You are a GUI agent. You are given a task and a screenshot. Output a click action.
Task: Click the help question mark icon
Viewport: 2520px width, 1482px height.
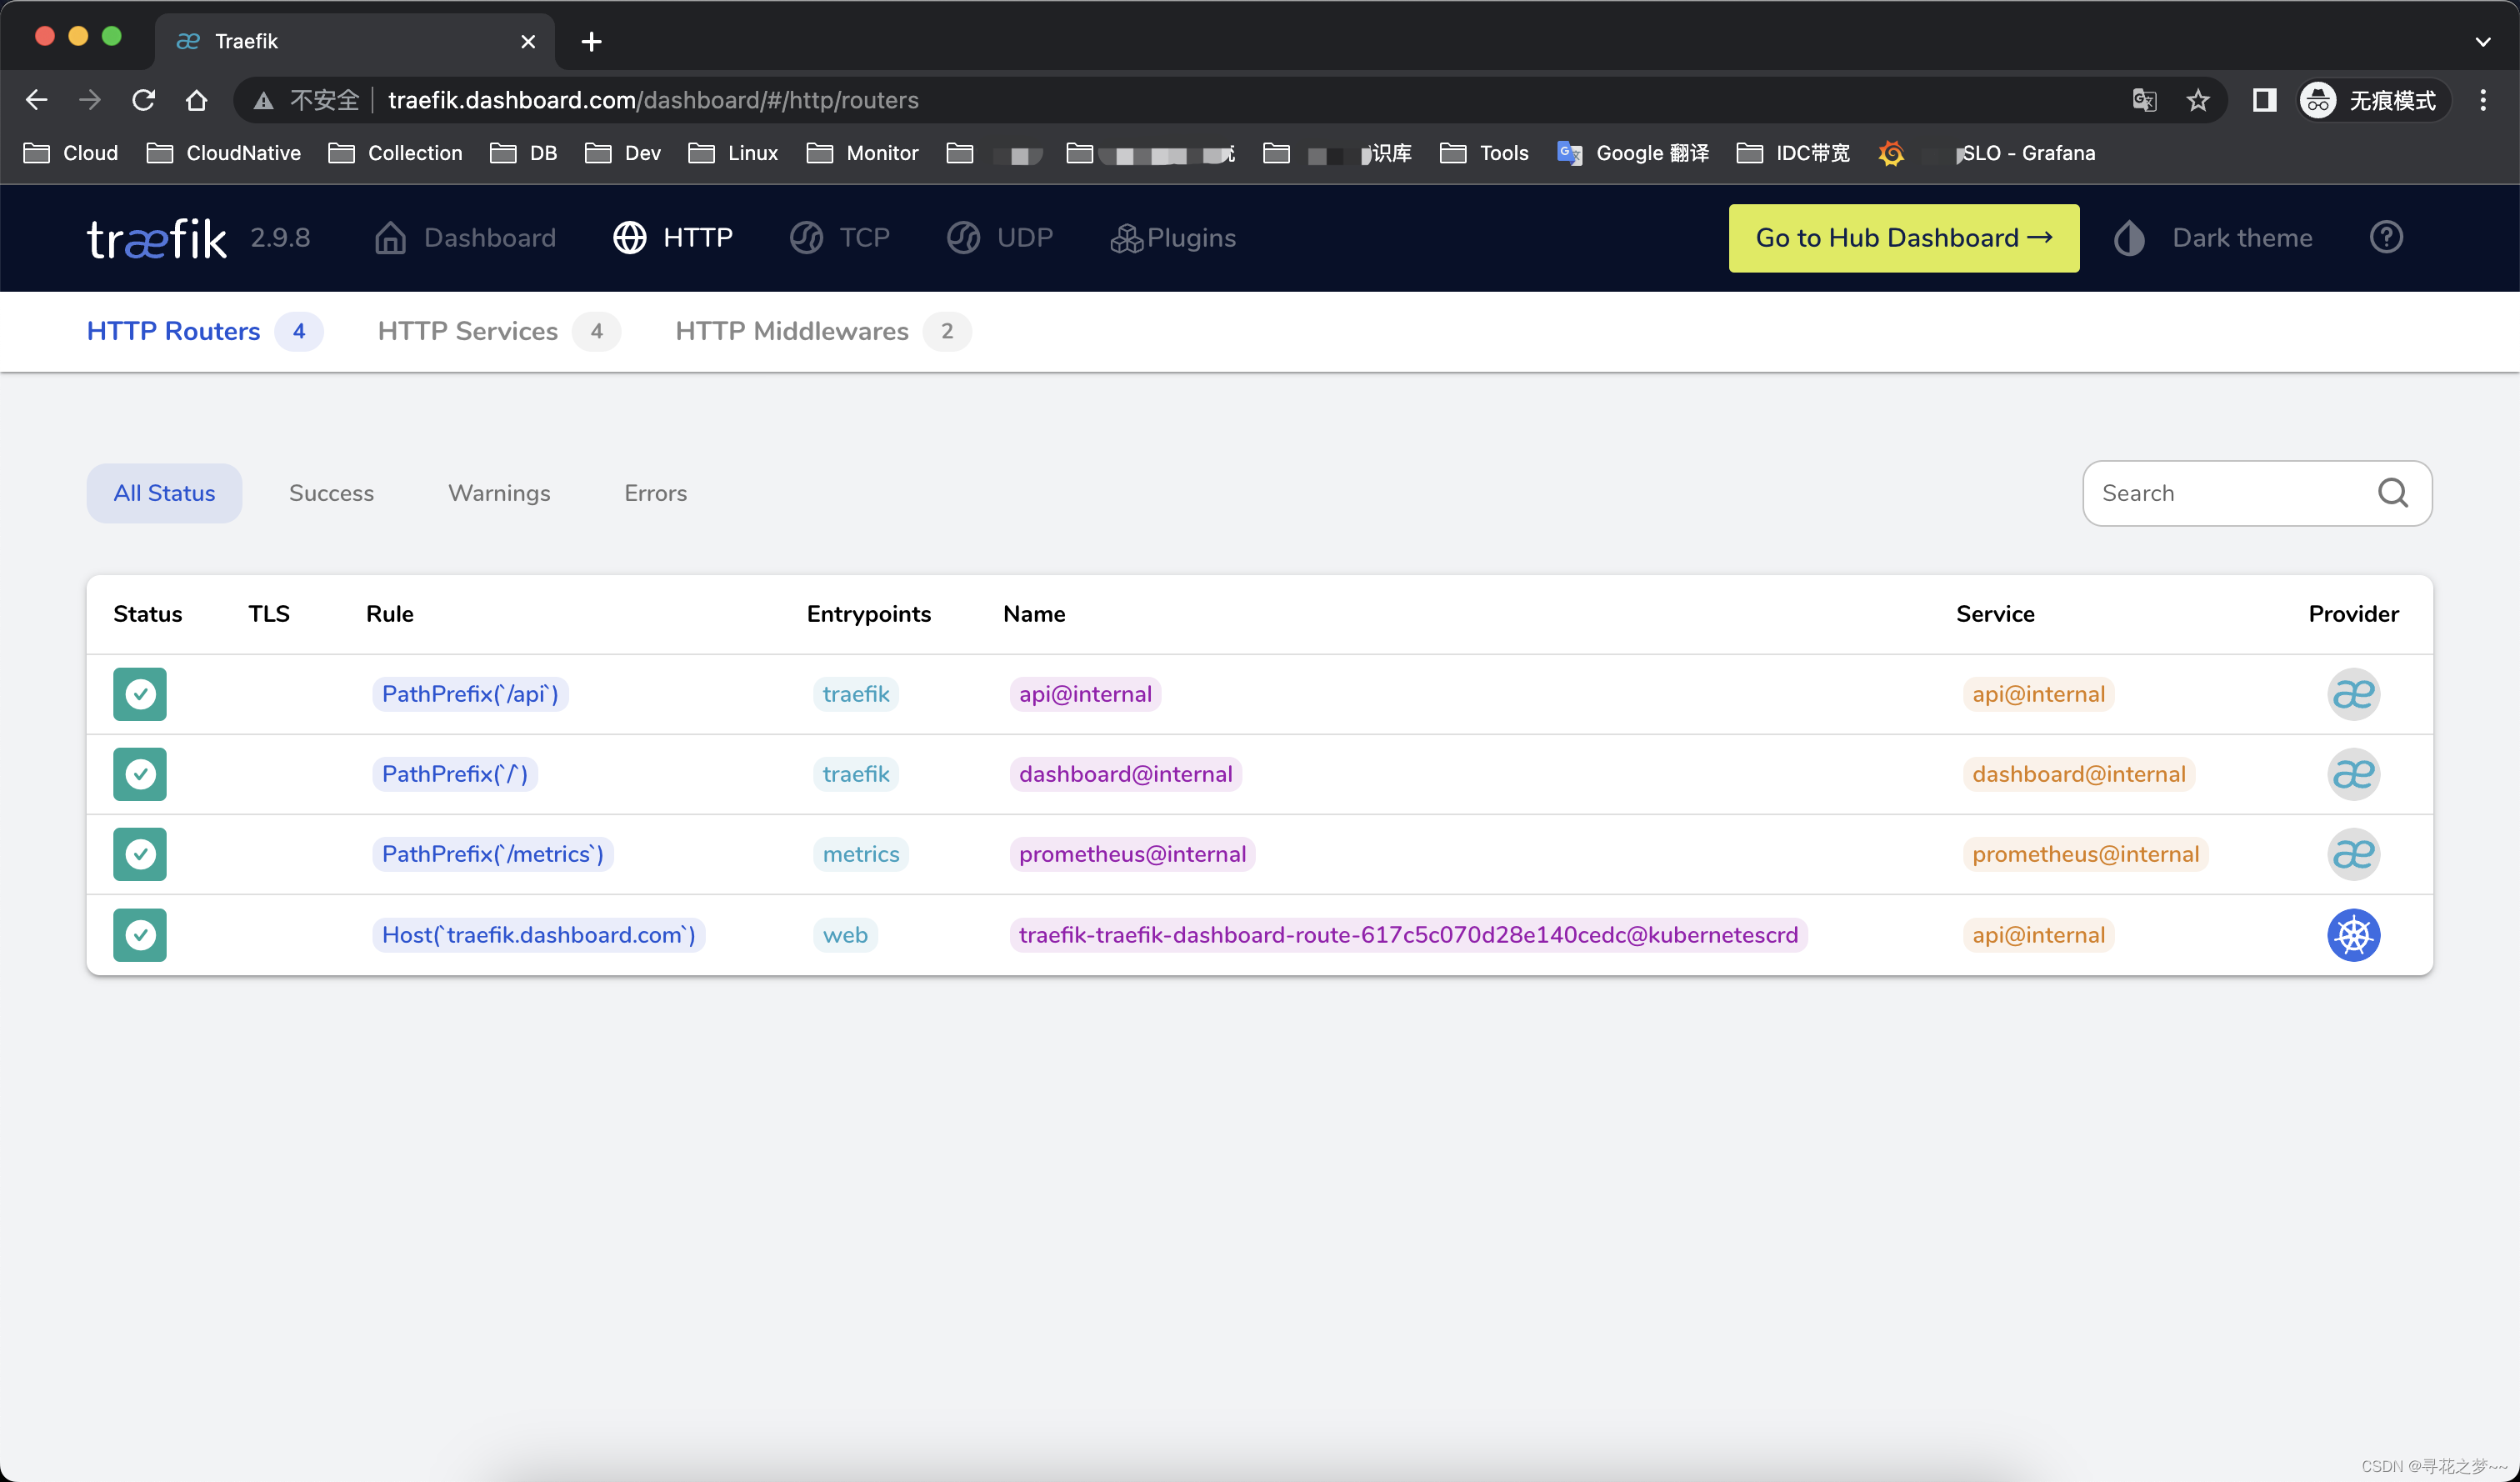click(2385, 237)
